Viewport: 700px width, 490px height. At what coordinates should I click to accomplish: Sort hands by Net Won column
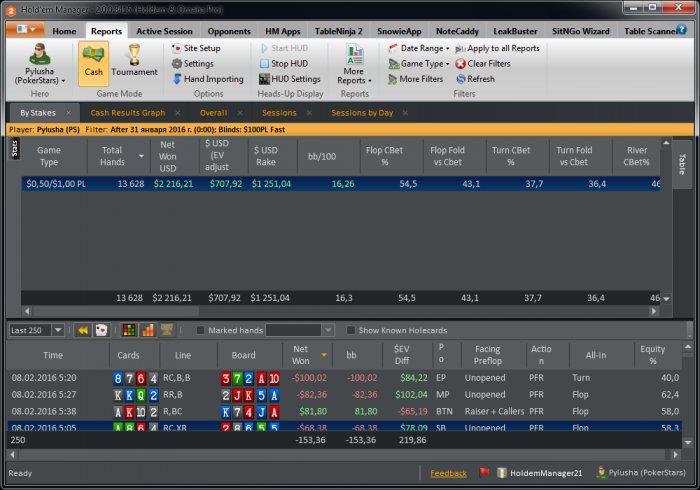[308, 355]
